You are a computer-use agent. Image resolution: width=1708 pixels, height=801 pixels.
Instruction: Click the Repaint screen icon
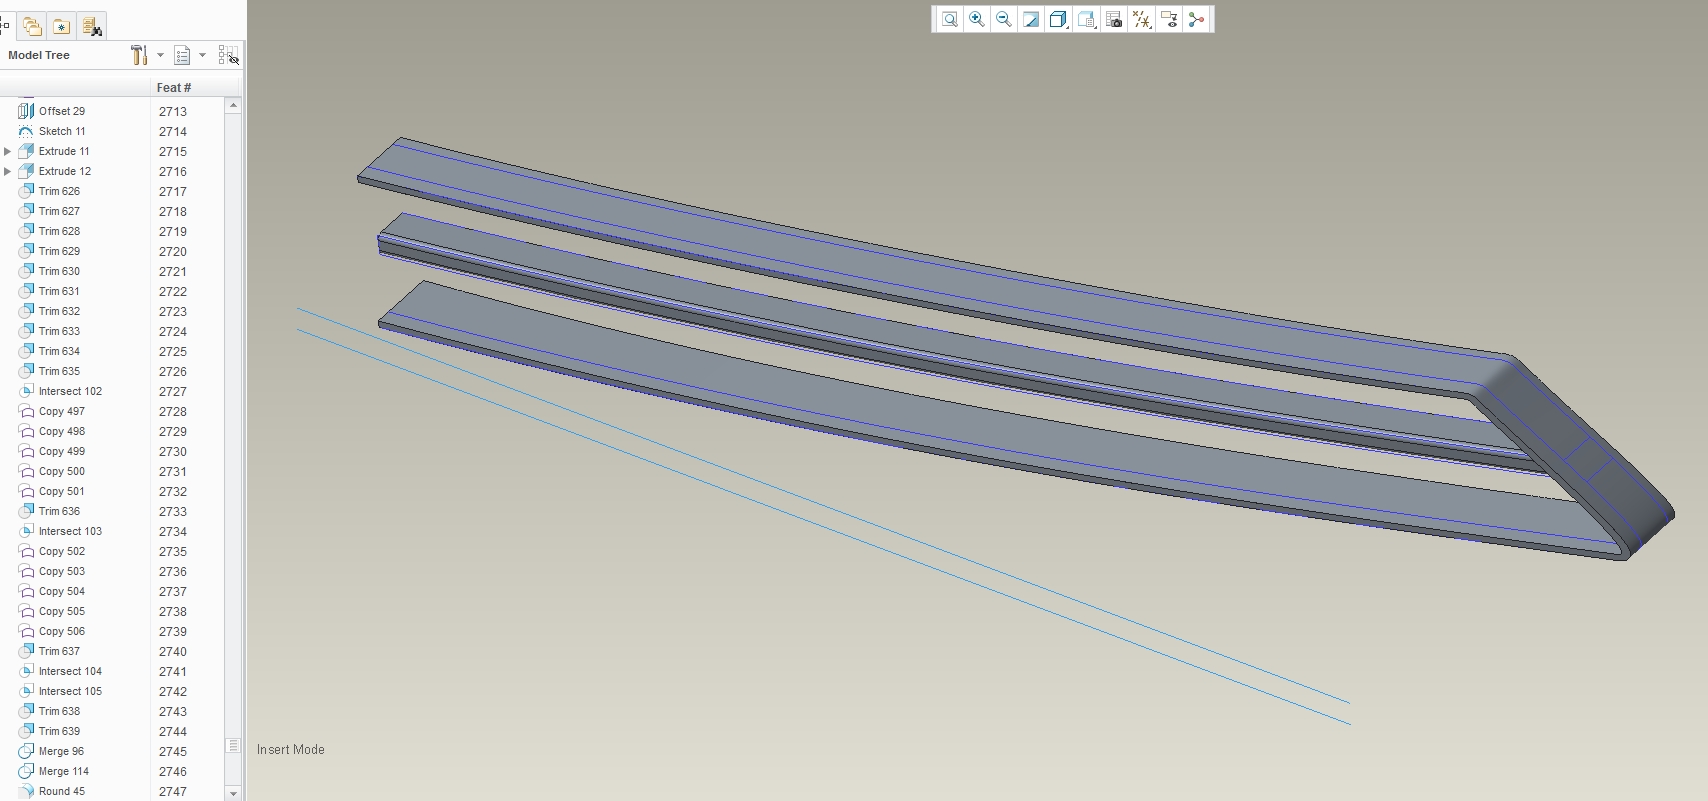[1031, 19]
